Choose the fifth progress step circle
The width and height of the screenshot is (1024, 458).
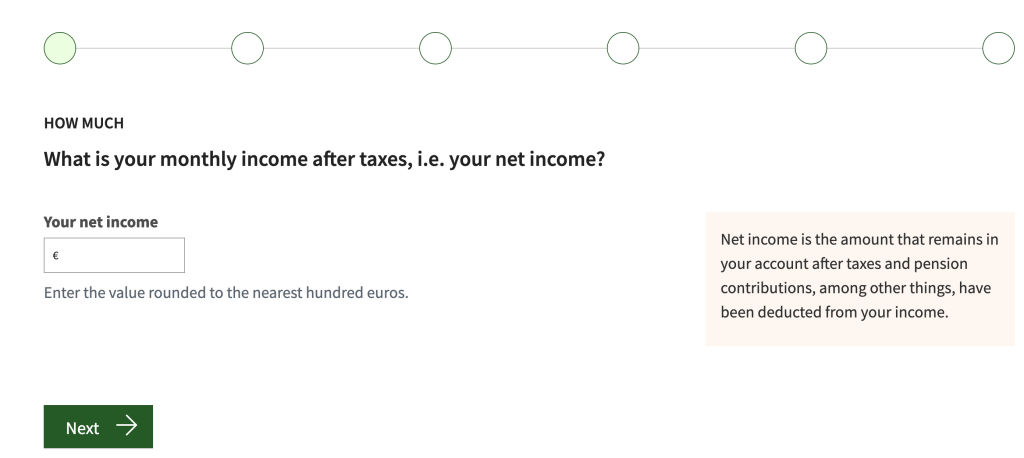811,48
